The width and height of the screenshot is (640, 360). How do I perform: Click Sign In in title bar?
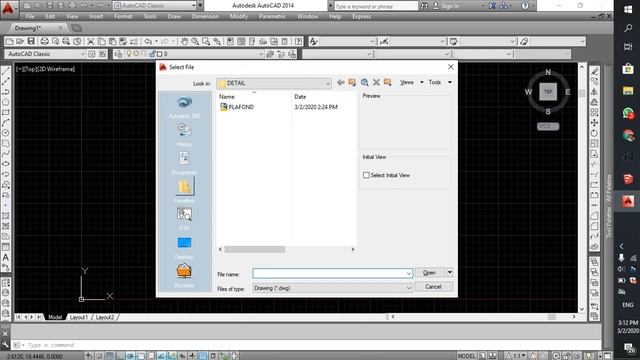coord(450,6)
